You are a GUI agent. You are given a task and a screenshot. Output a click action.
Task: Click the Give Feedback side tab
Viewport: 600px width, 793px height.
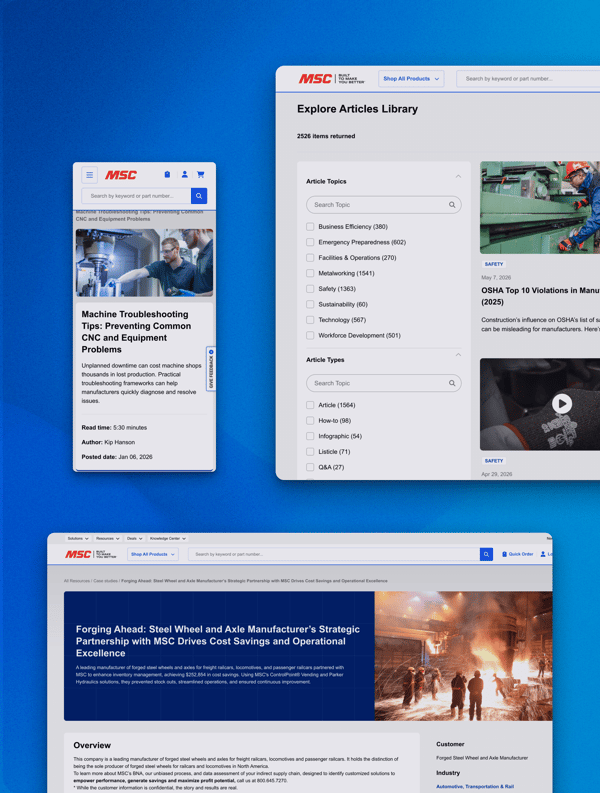click(211, 369)
